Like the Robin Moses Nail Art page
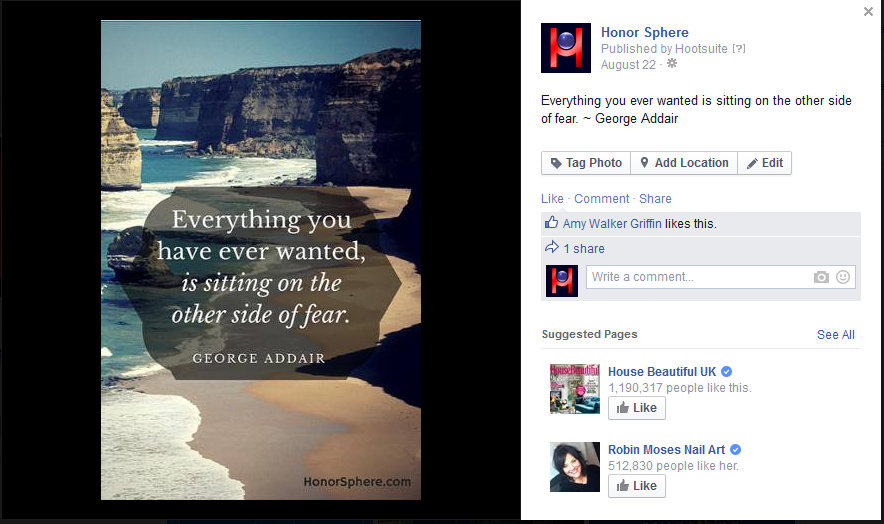 tap(637, 486)
